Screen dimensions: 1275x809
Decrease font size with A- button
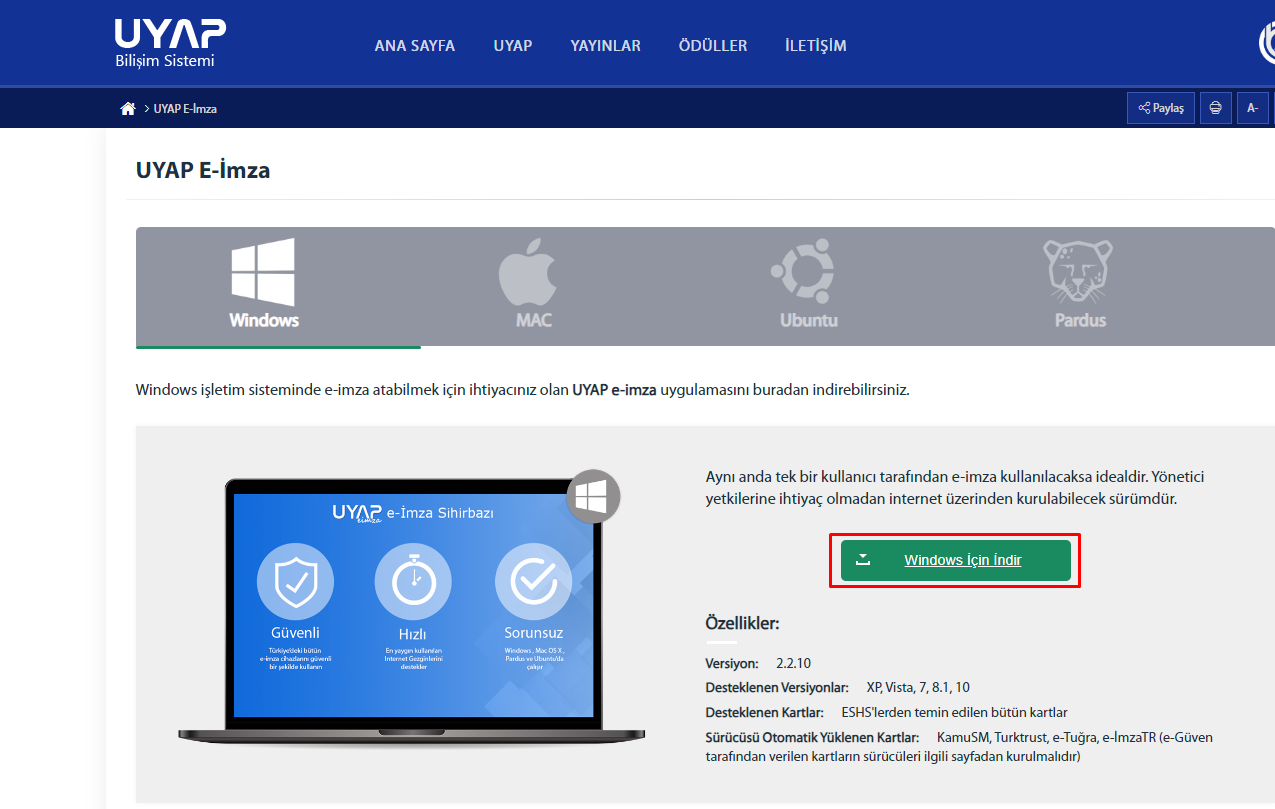[x=1252, y=108]
